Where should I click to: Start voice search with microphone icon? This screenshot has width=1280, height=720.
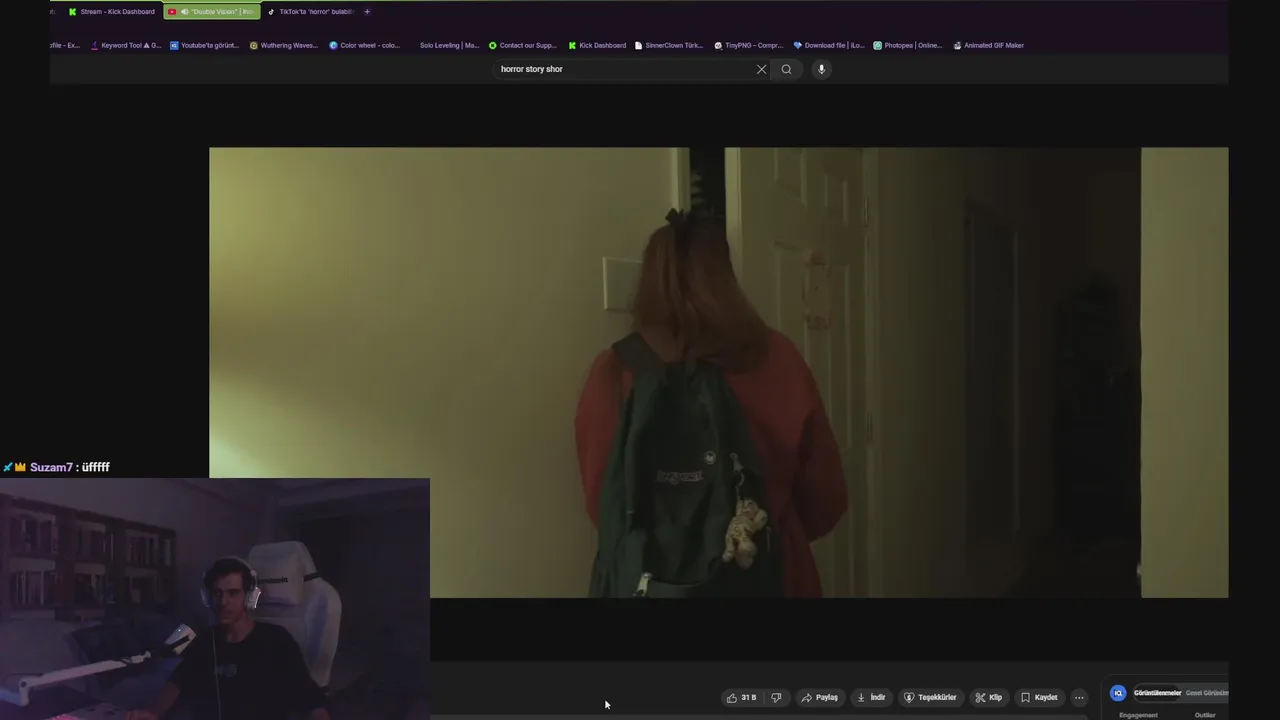[x=821, y=69]
